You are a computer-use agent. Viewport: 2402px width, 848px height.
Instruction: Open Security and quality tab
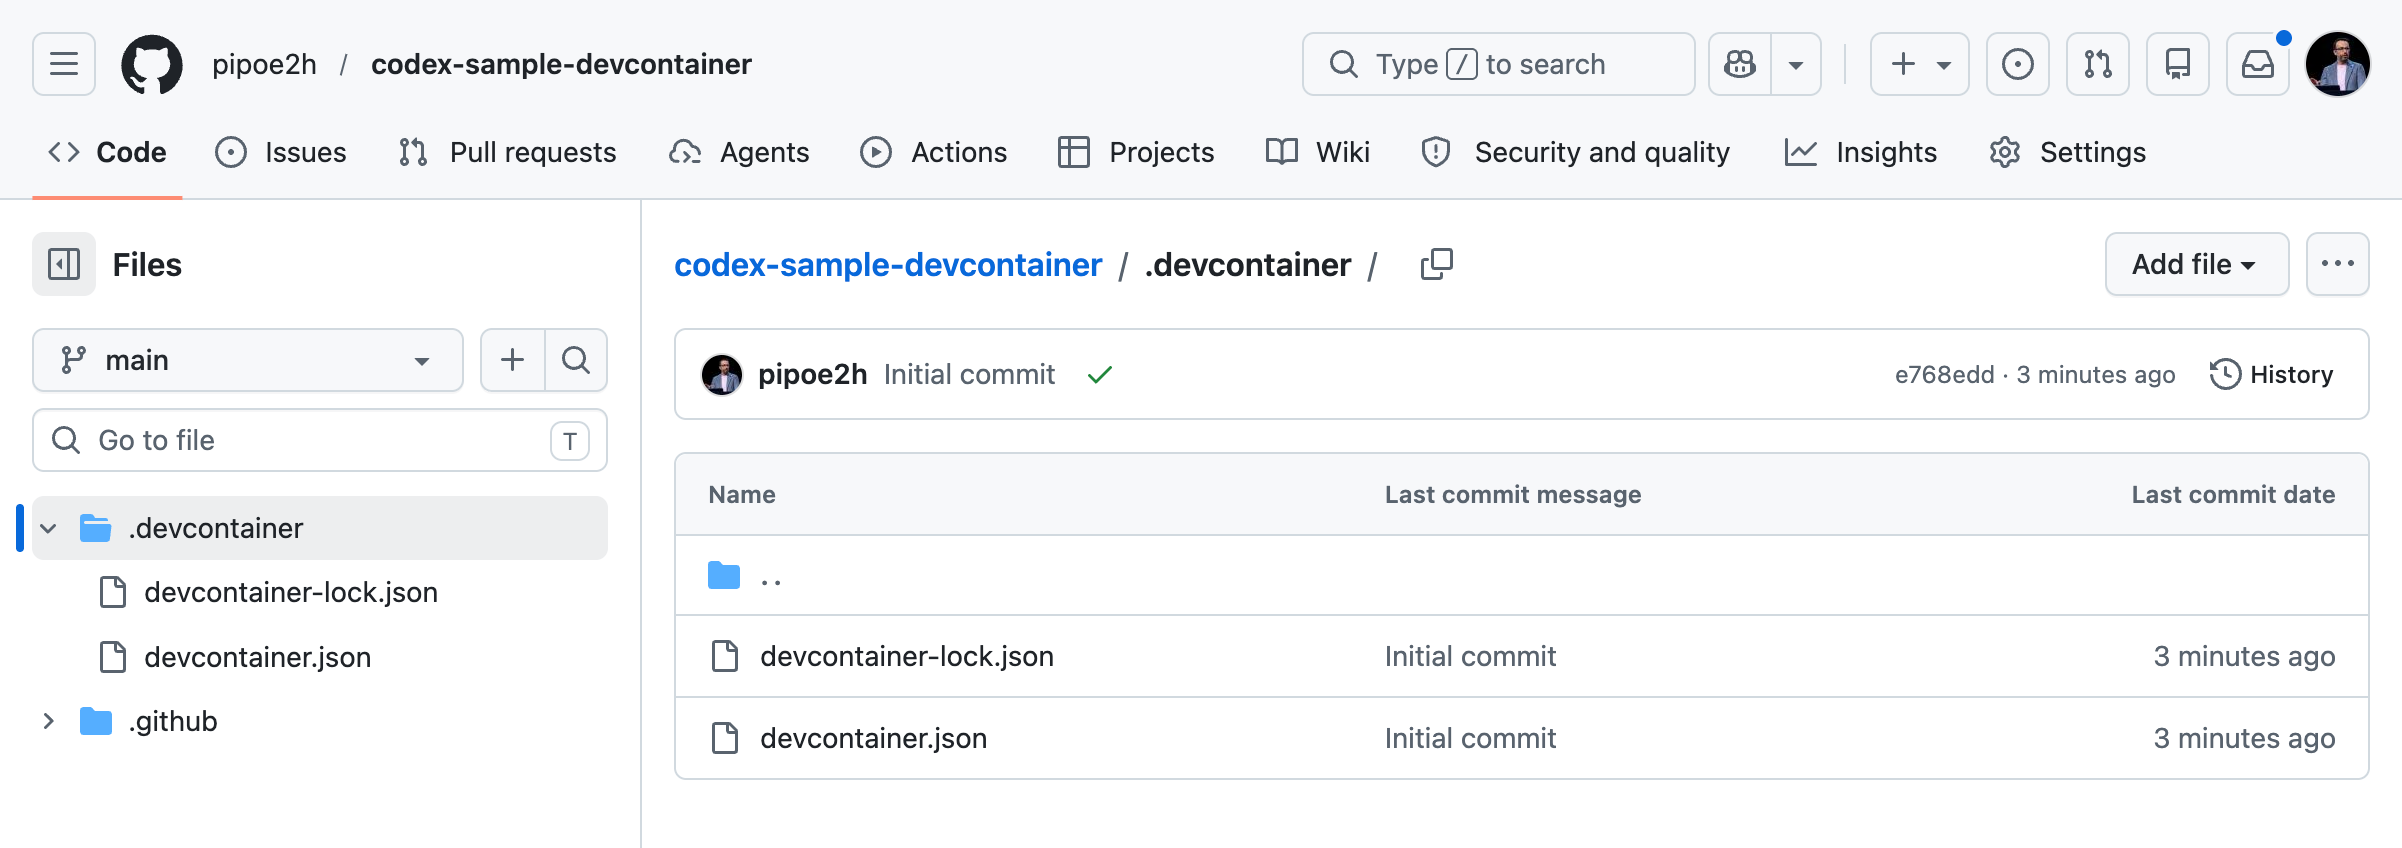1576,152
